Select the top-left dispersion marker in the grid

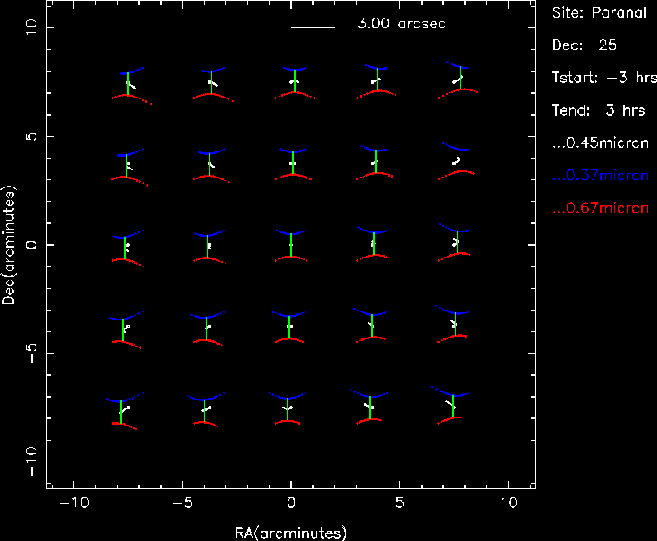pyautogui.click(x=128, y=84)
